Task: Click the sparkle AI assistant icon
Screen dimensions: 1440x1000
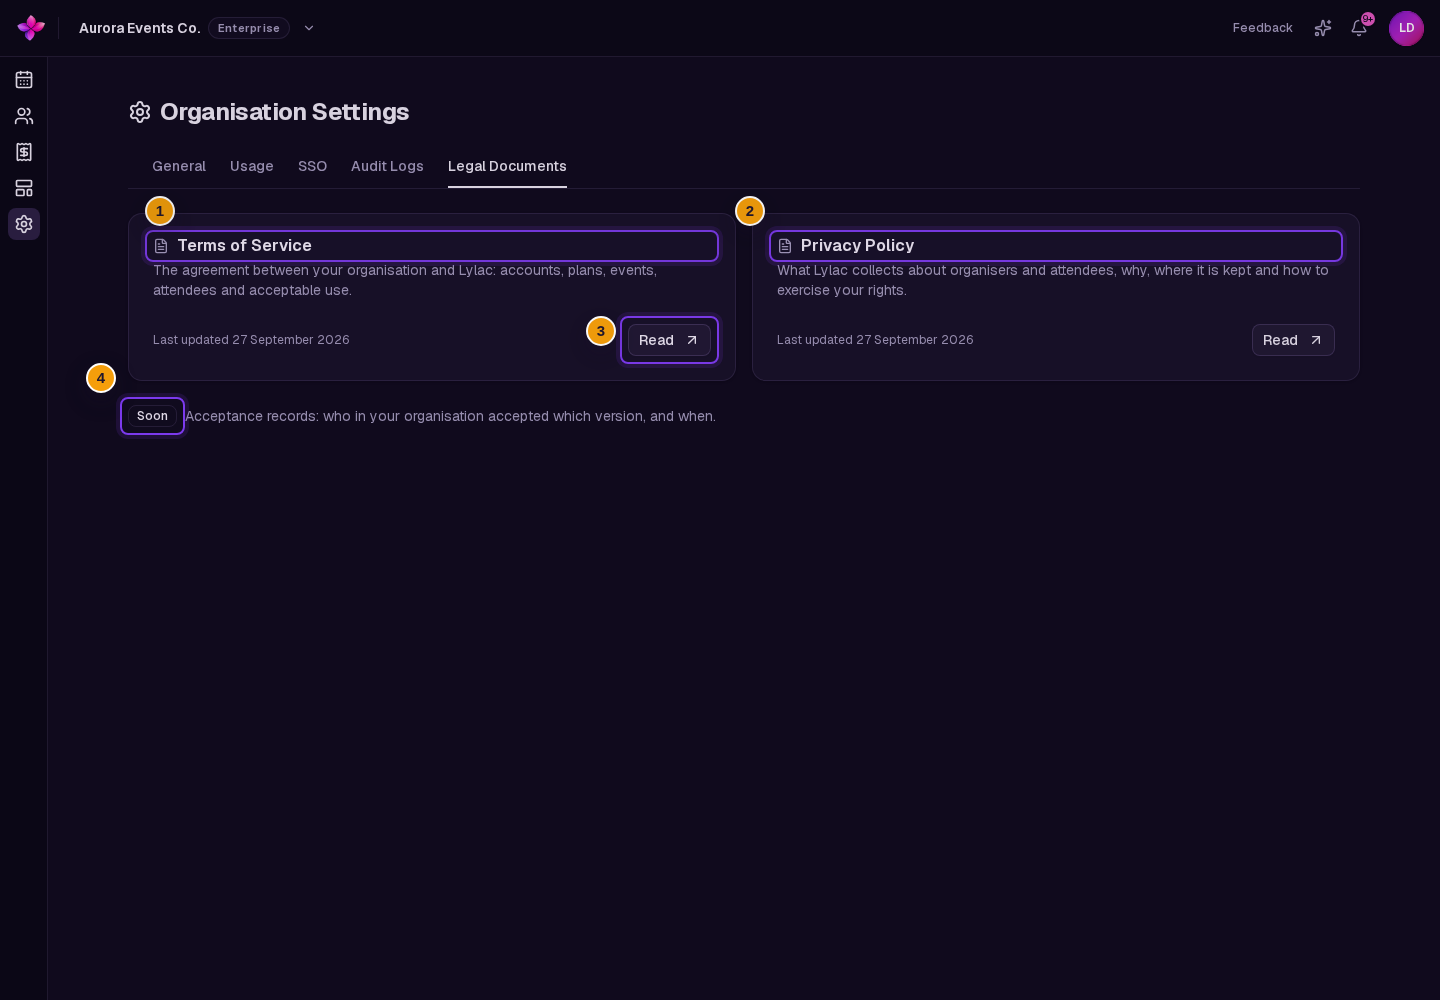Action: point(1323,28)
